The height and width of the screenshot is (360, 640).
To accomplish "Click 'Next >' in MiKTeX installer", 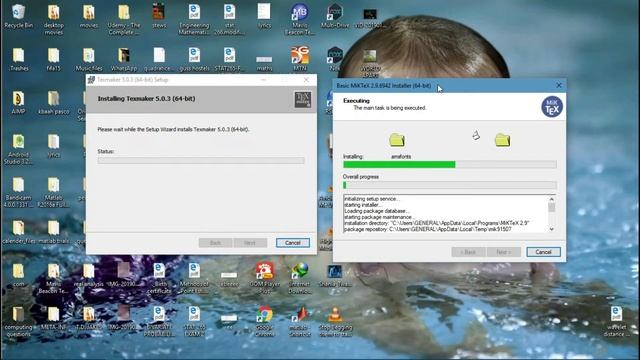I will click(x=504, y=252).
